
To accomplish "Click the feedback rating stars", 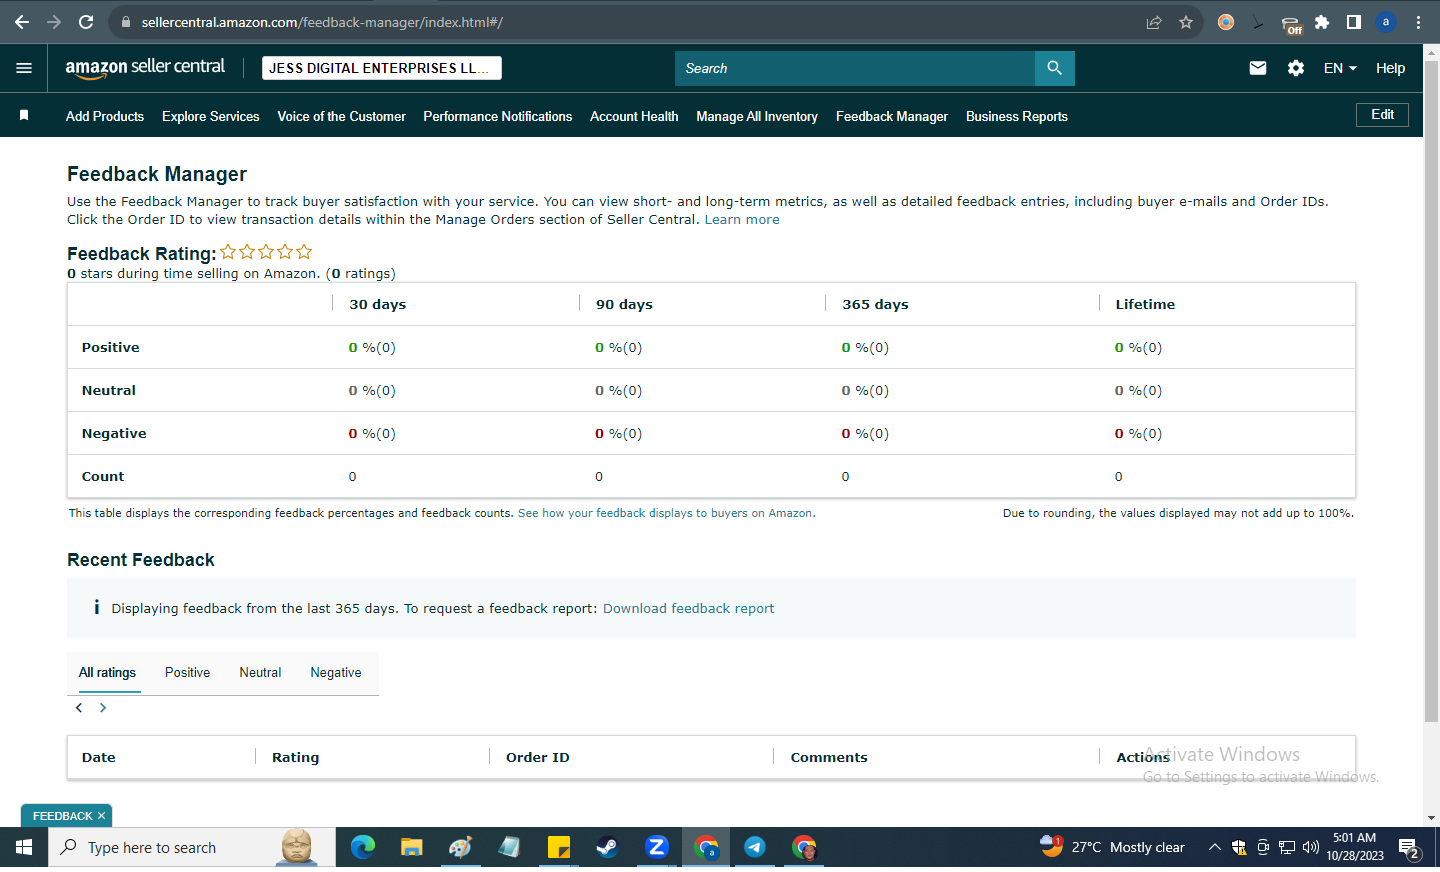I will pyautogui.click(x=266, y=252).
